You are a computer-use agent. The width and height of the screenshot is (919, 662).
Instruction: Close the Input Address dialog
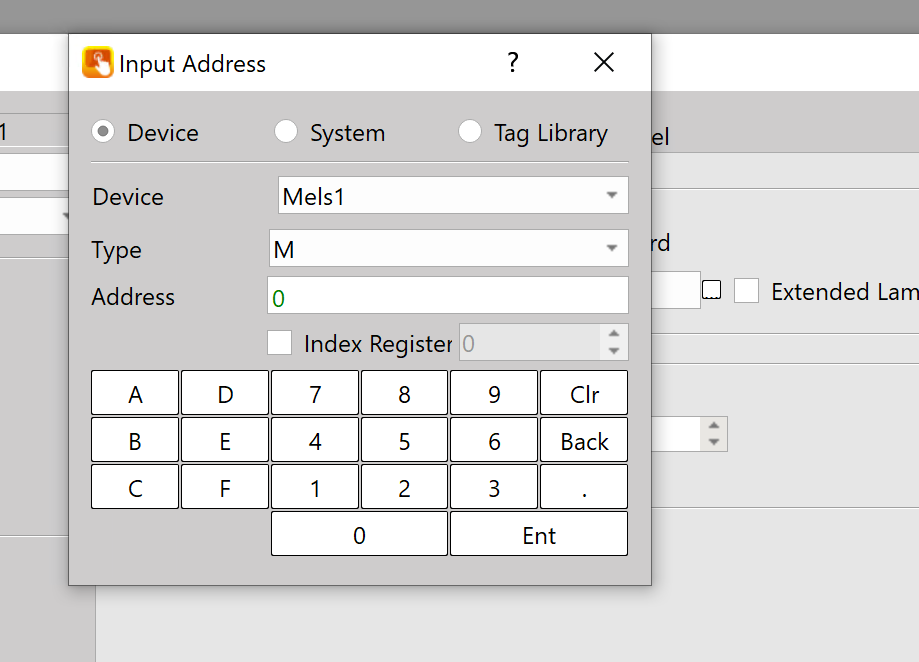pyautogui.click(x=604, y=63)
